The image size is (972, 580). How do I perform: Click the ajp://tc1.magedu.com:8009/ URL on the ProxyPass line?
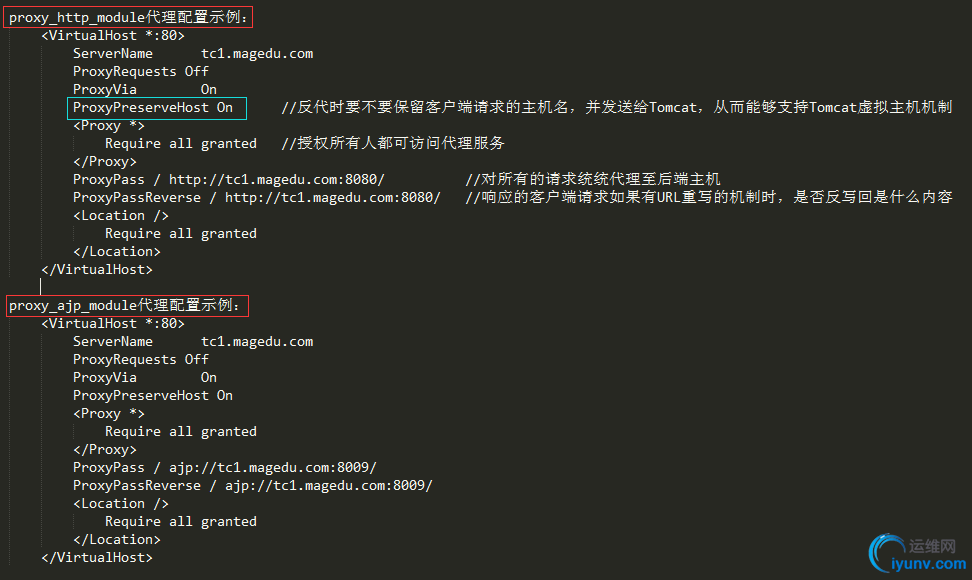coord(273,468)
